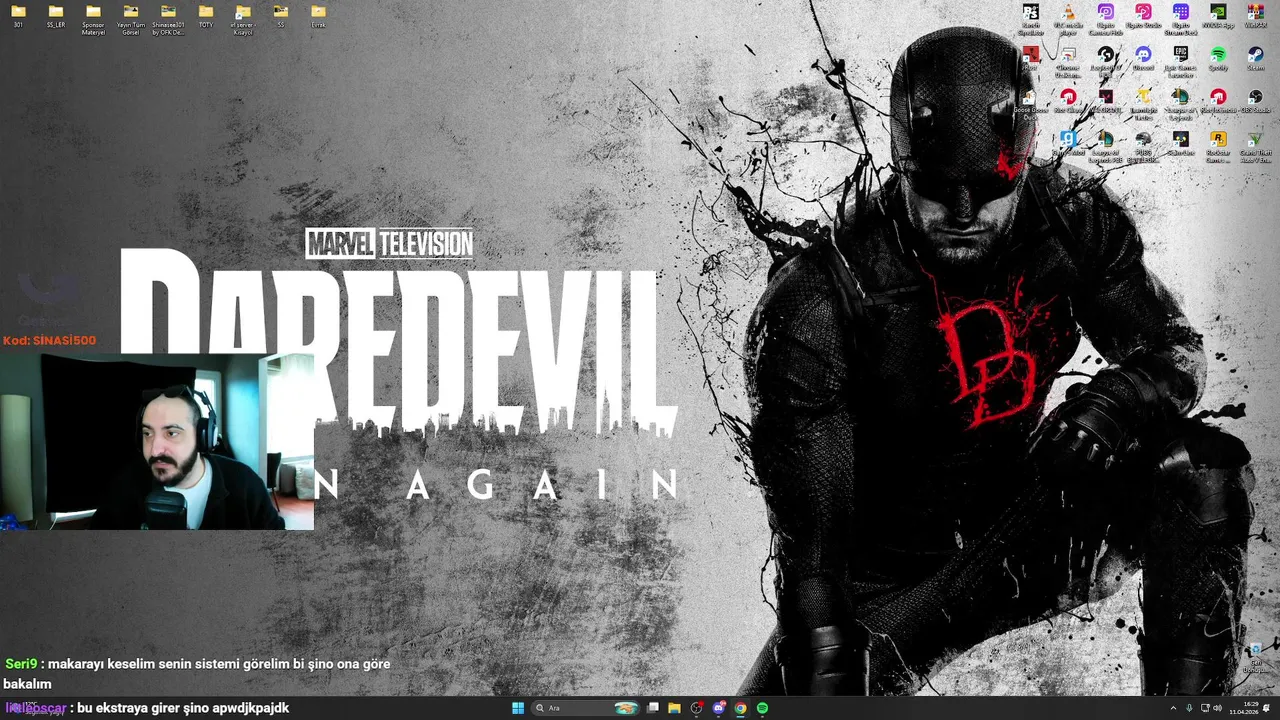Open the 301 desktop folder
This screenshot has height=720, width=1280.
(18, 16)
